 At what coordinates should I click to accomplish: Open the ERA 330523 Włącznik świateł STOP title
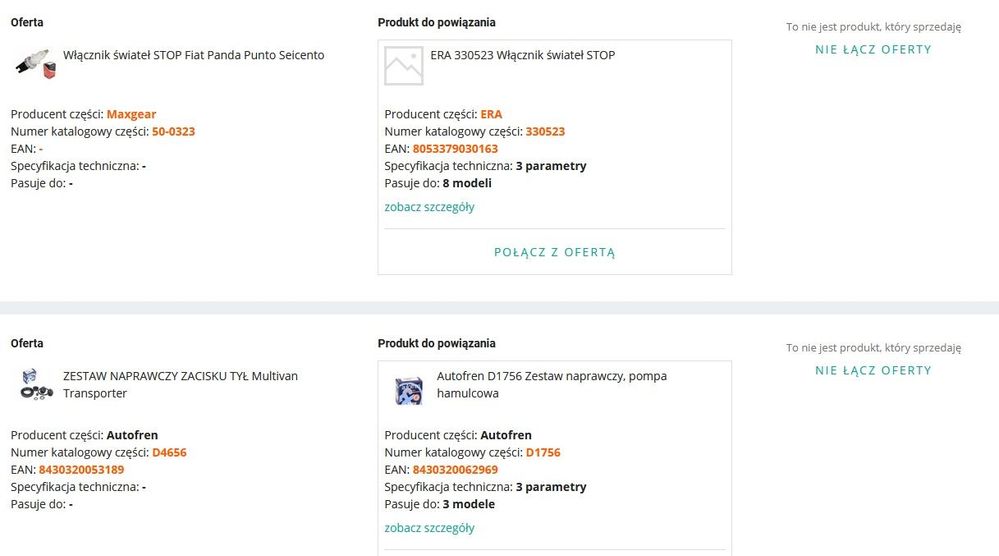point(522,55)
